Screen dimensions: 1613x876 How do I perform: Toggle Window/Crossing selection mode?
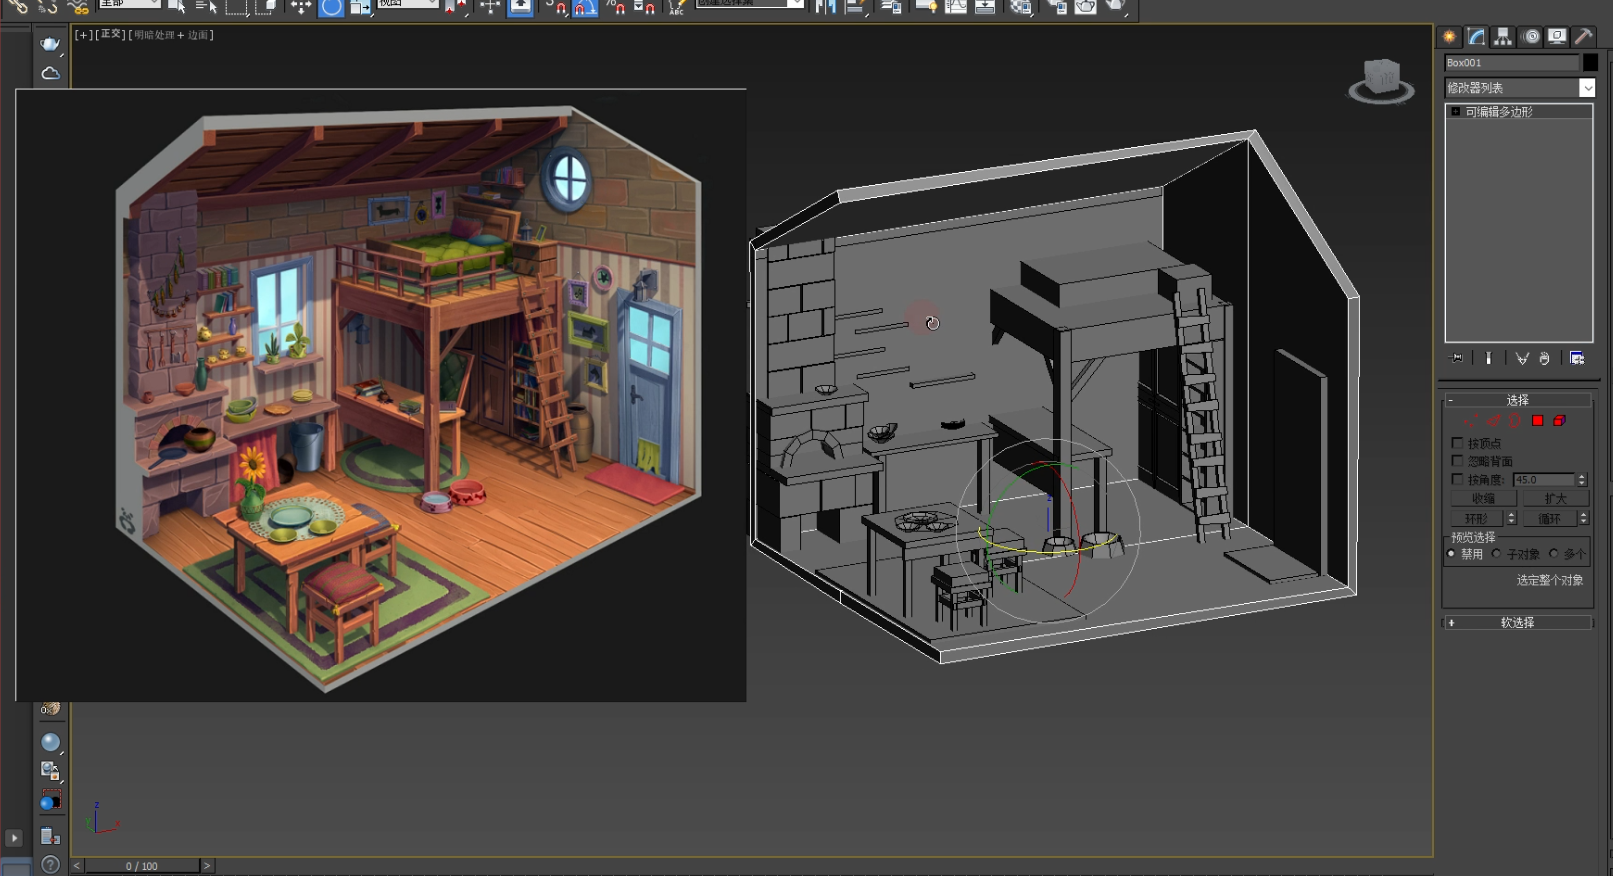coord(266,7)
